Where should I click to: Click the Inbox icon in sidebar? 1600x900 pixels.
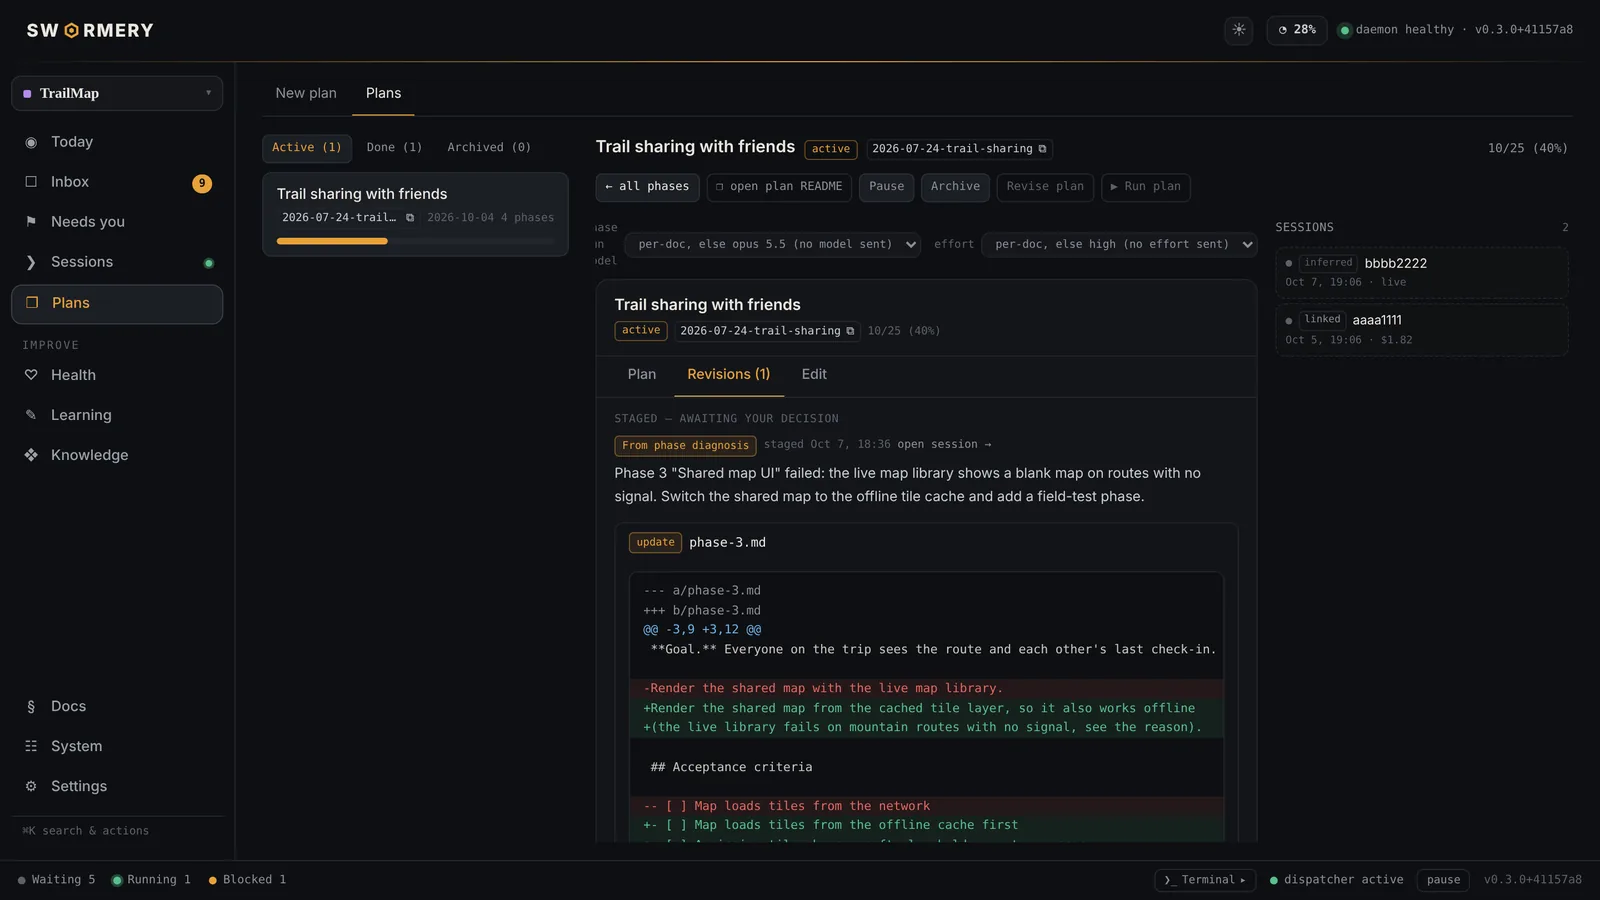click(x=31, y=182)
